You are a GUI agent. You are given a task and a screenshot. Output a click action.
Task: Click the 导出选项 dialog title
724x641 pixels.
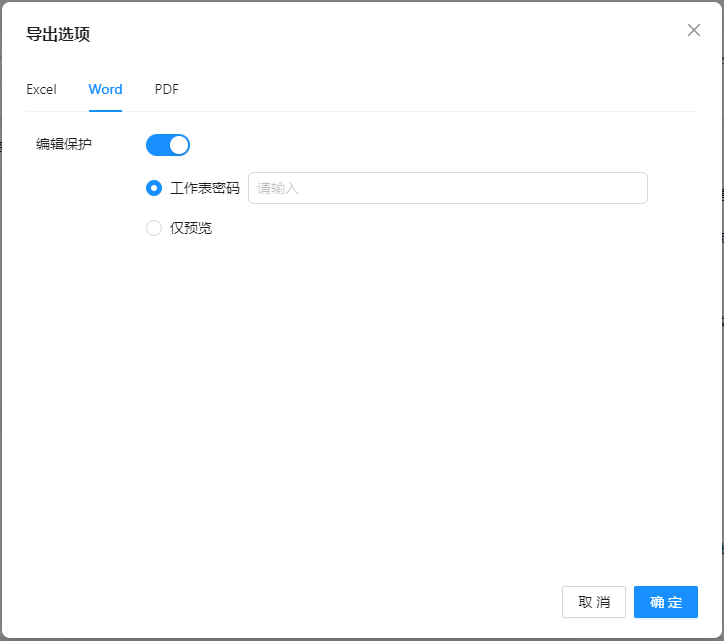point(58,34)
